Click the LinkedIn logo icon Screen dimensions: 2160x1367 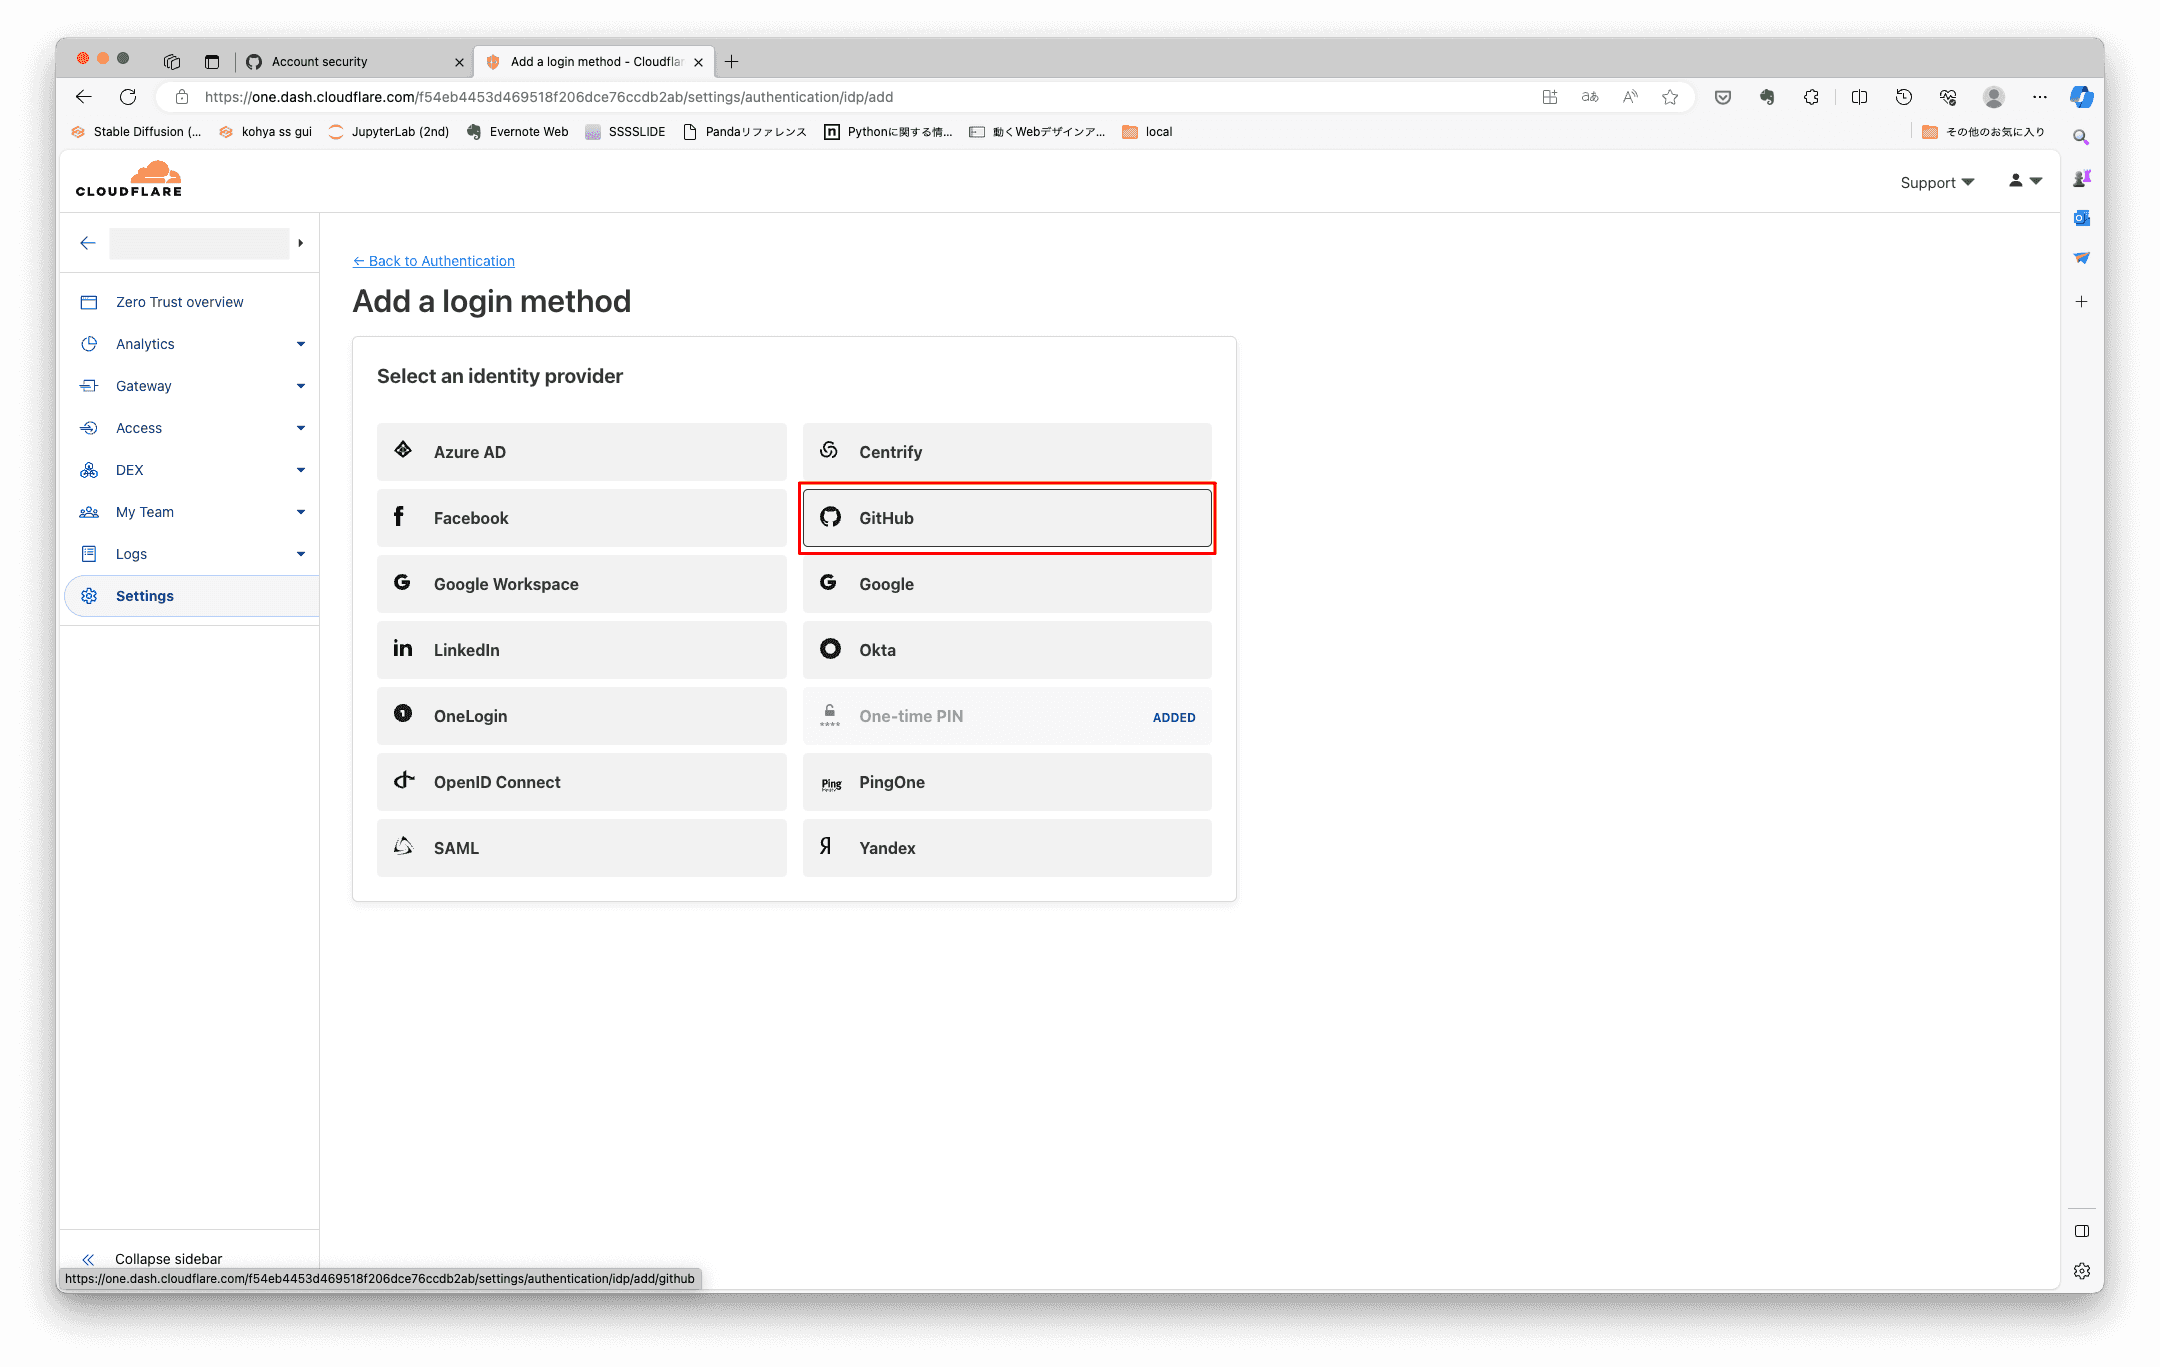click(x=403, y=649)
